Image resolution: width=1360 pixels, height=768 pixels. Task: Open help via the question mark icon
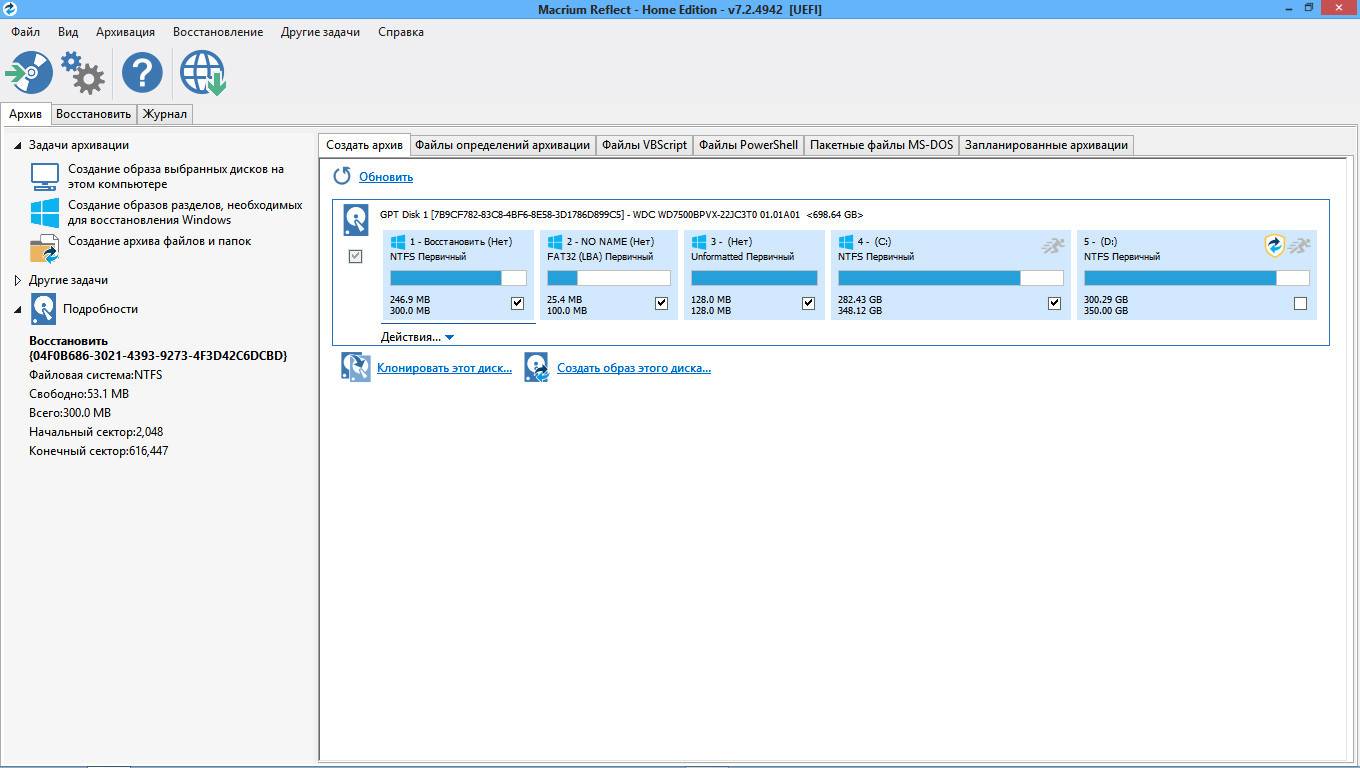(142, 72)
